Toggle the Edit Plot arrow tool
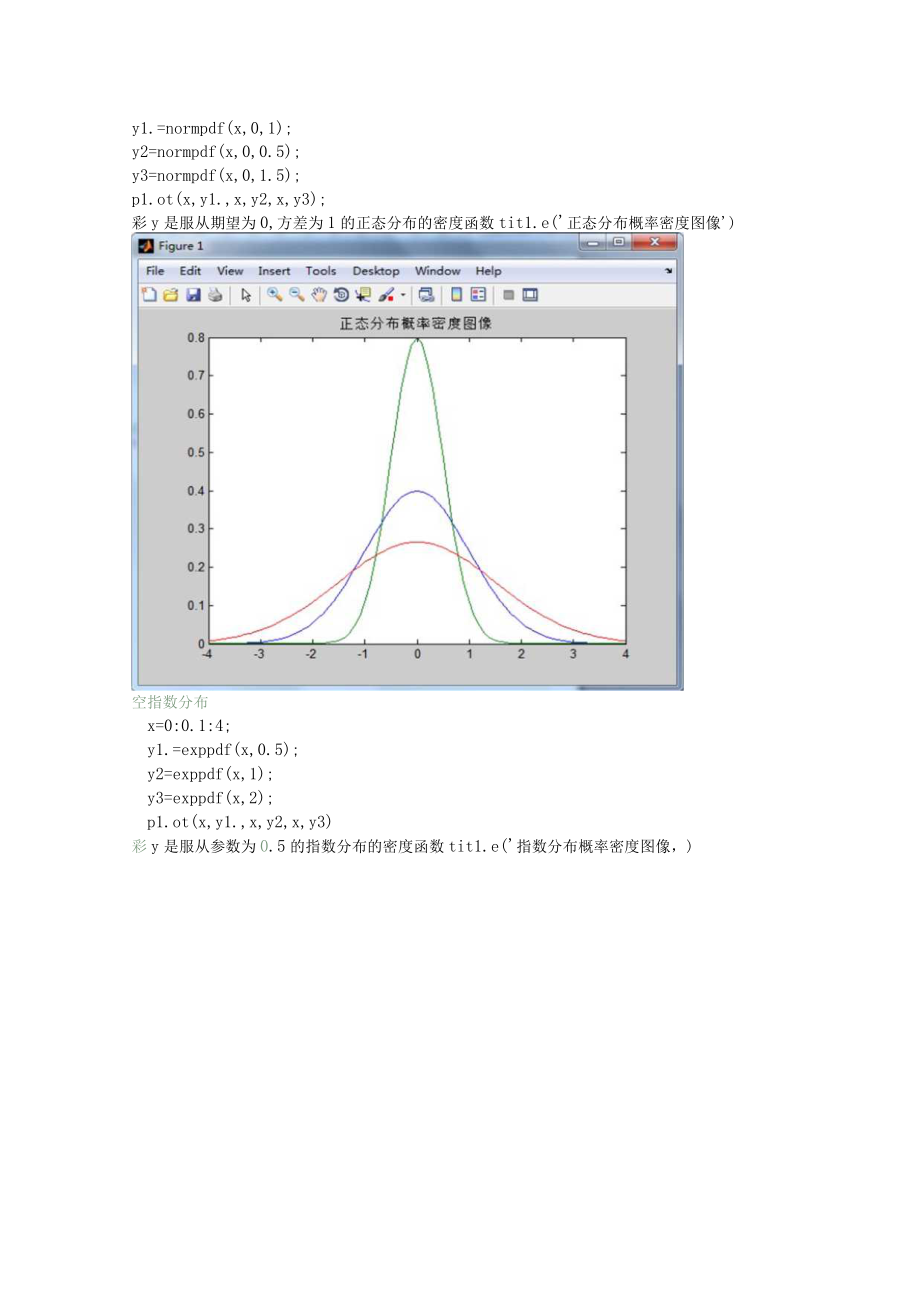The height and width of the screenshot is (1301, 920). 245,294
